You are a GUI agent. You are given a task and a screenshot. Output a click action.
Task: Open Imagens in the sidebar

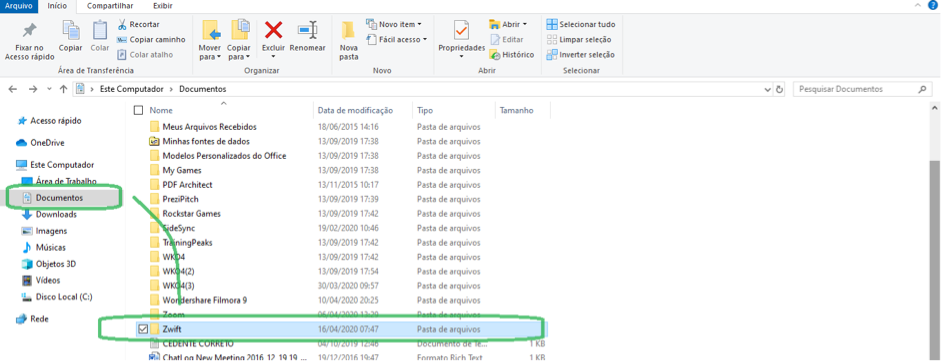click(51, 231)
